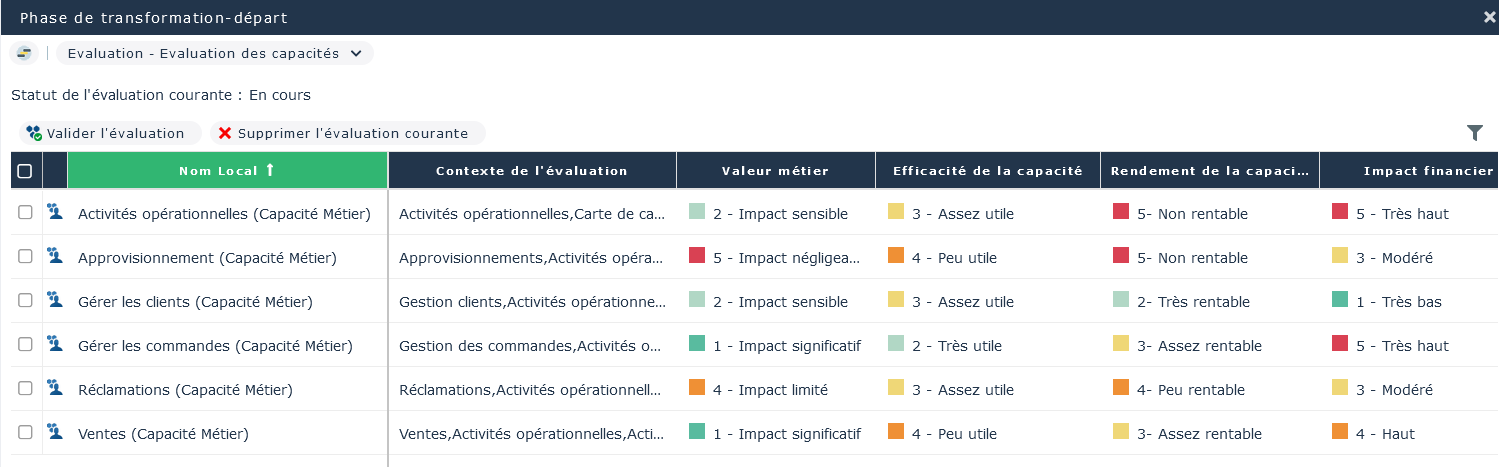The height and width of the screenshot is (467, 1499).
Task: Click the view switcher icon at top left
Action: (24, 53)
